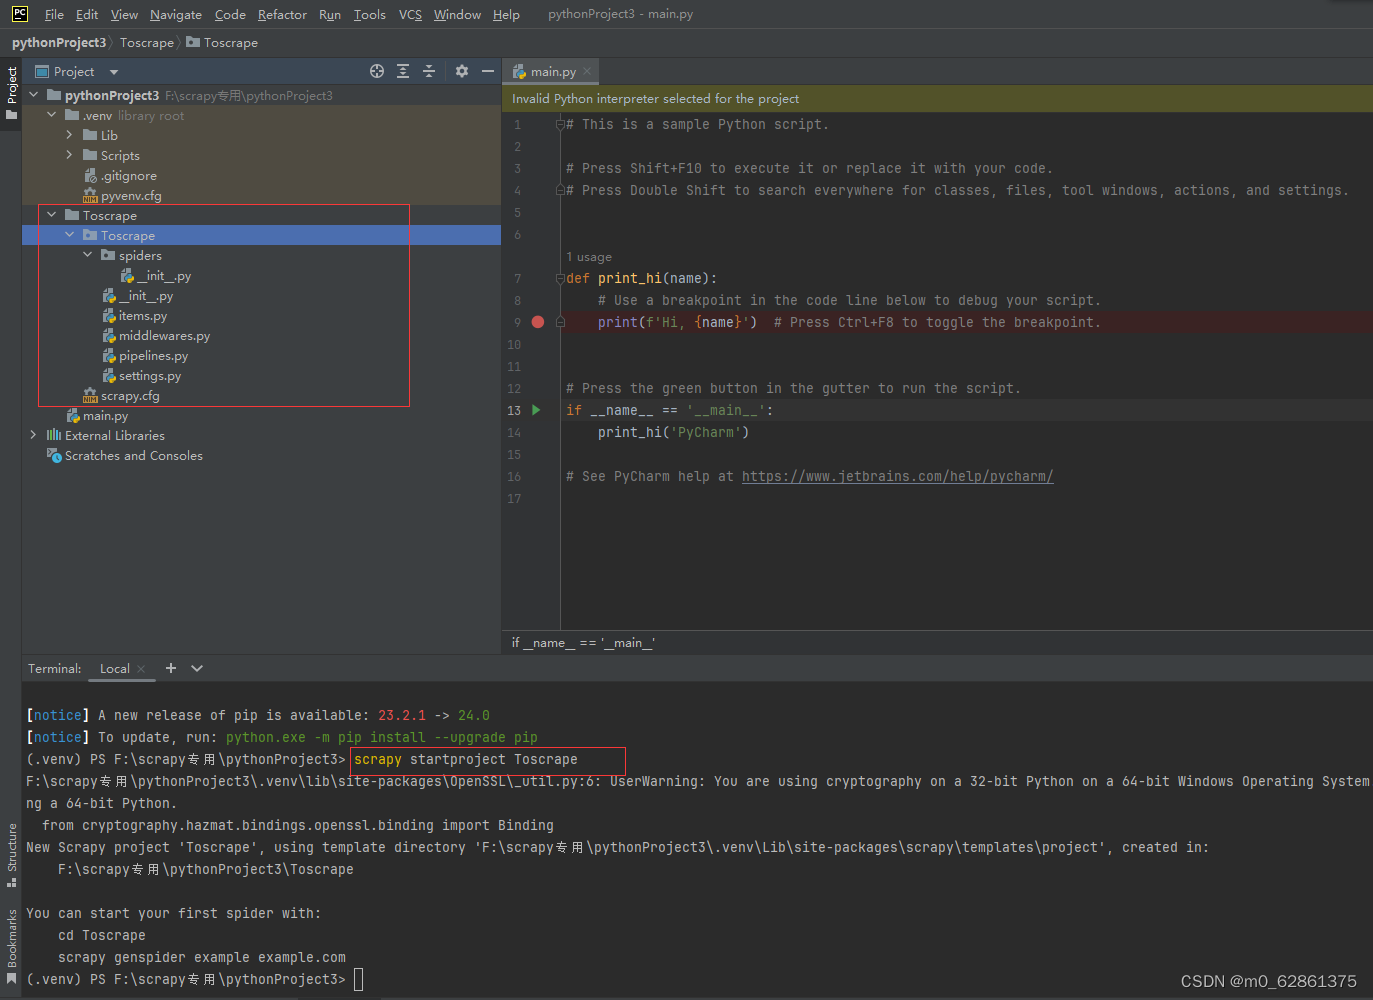Open the File menu
This screenshot has width=1373, height=1000.
tap(54, 14)
